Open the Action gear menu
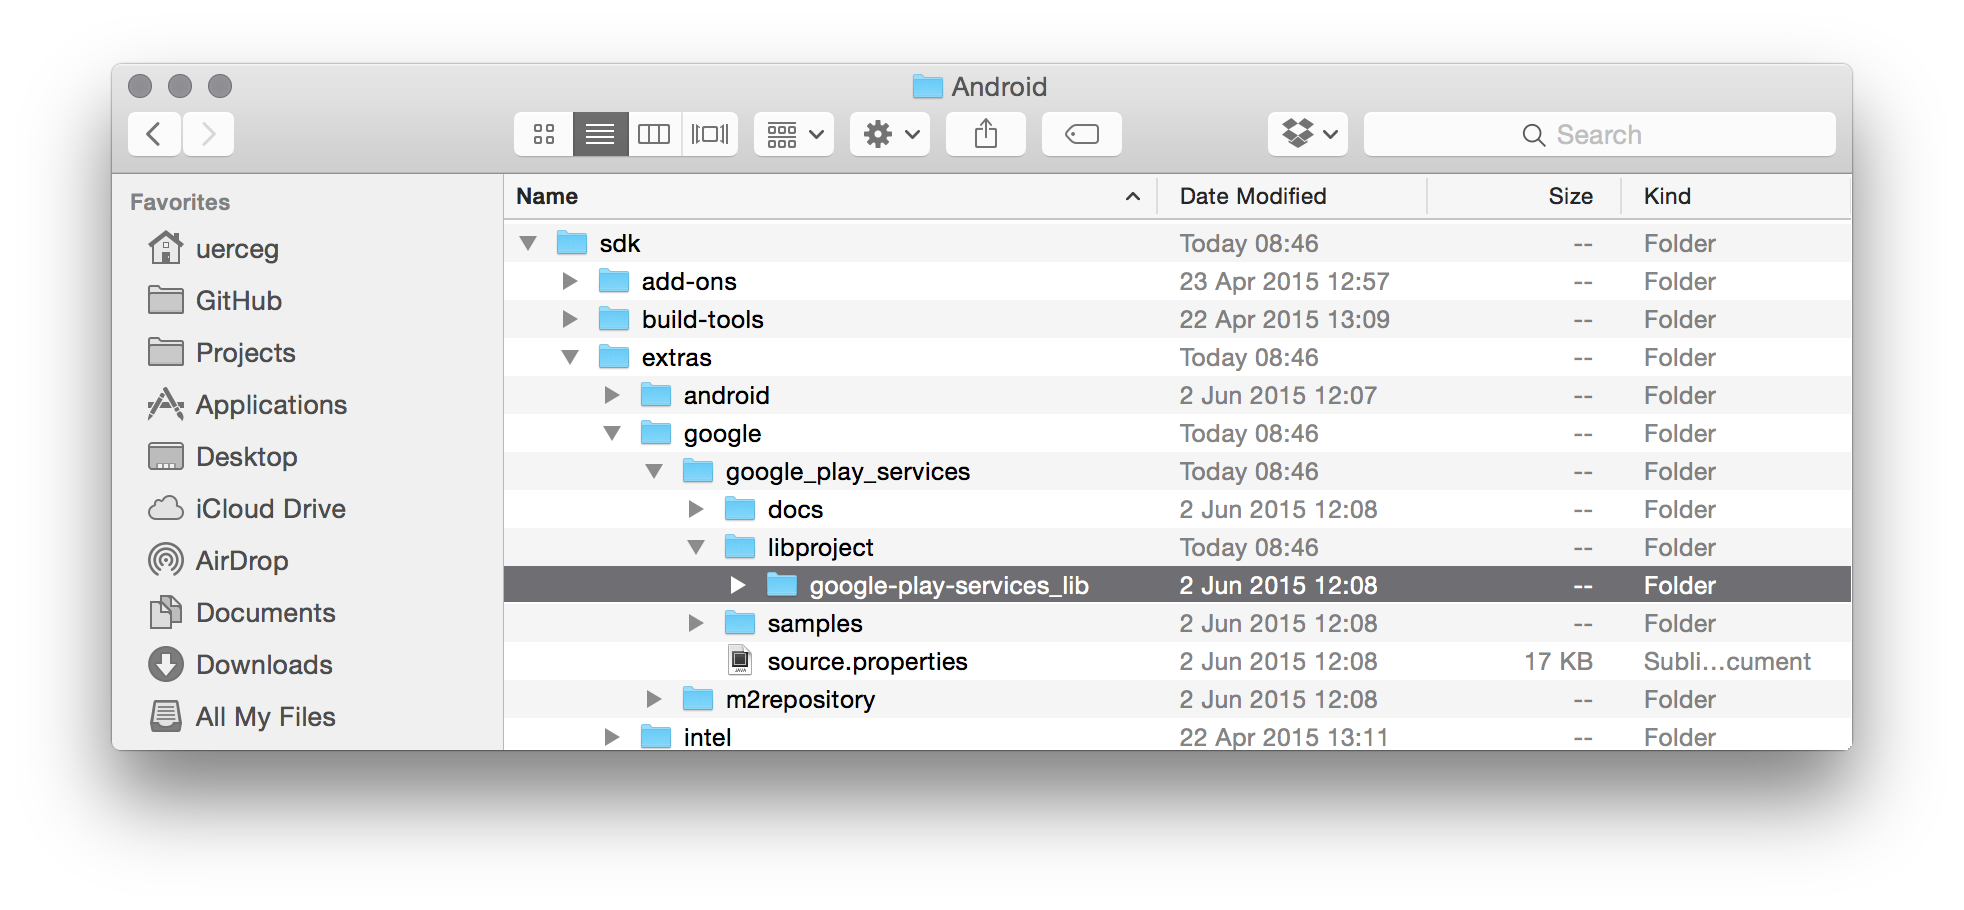Image resolution: width=1964 pixels, height=910 pixels. [890, 134]
